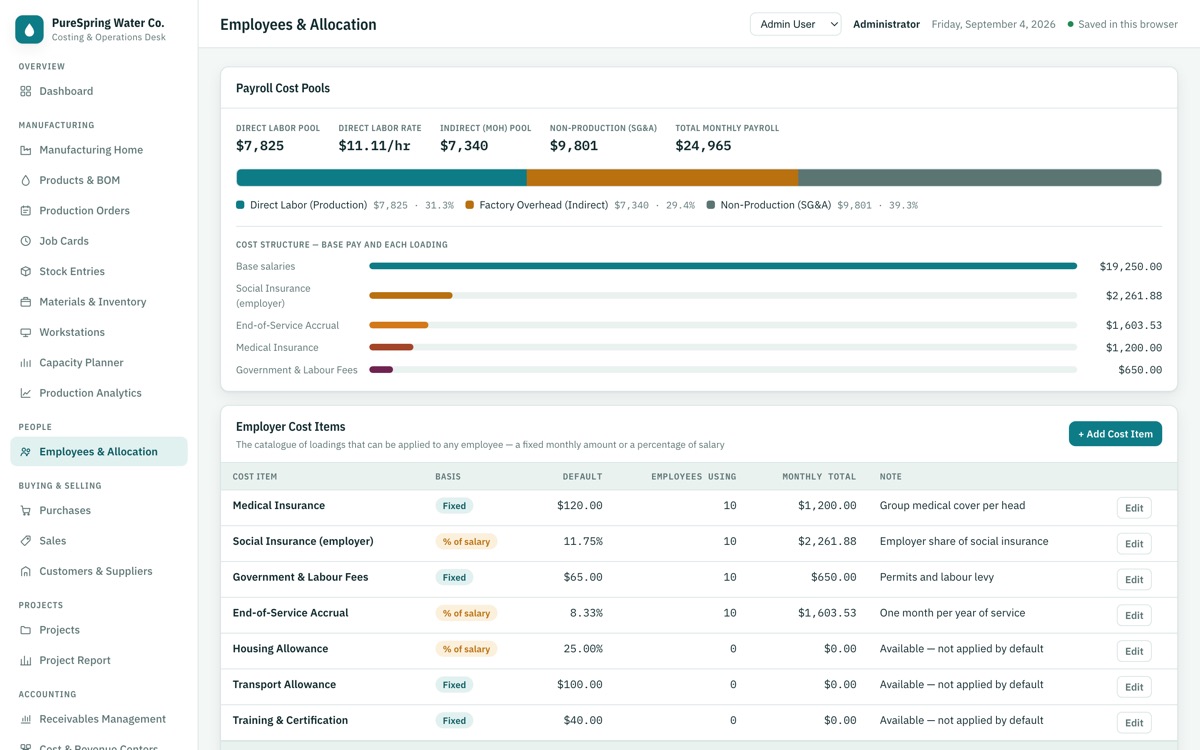This screenshot has height=750, width=1200.
Task: Select Capacity Planner in sidebar
Action: (99, 363)
